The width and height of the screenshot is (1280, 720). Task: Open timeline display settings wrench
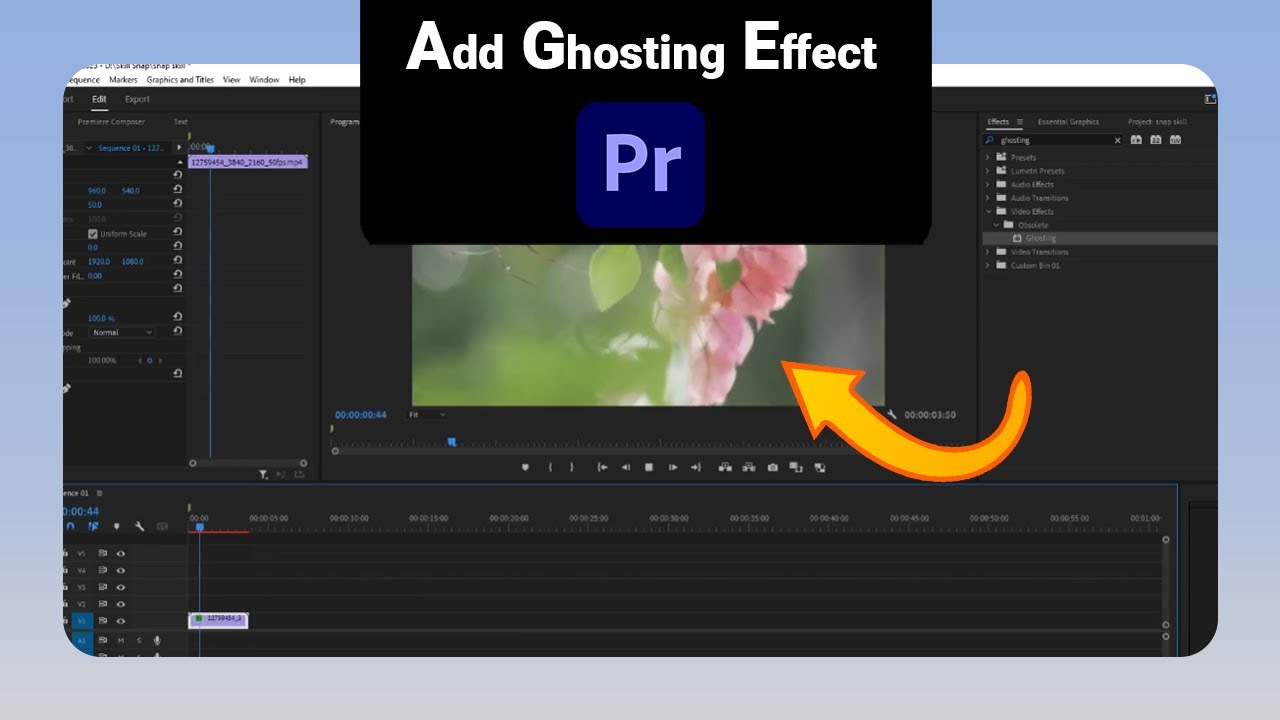point(139,526)
